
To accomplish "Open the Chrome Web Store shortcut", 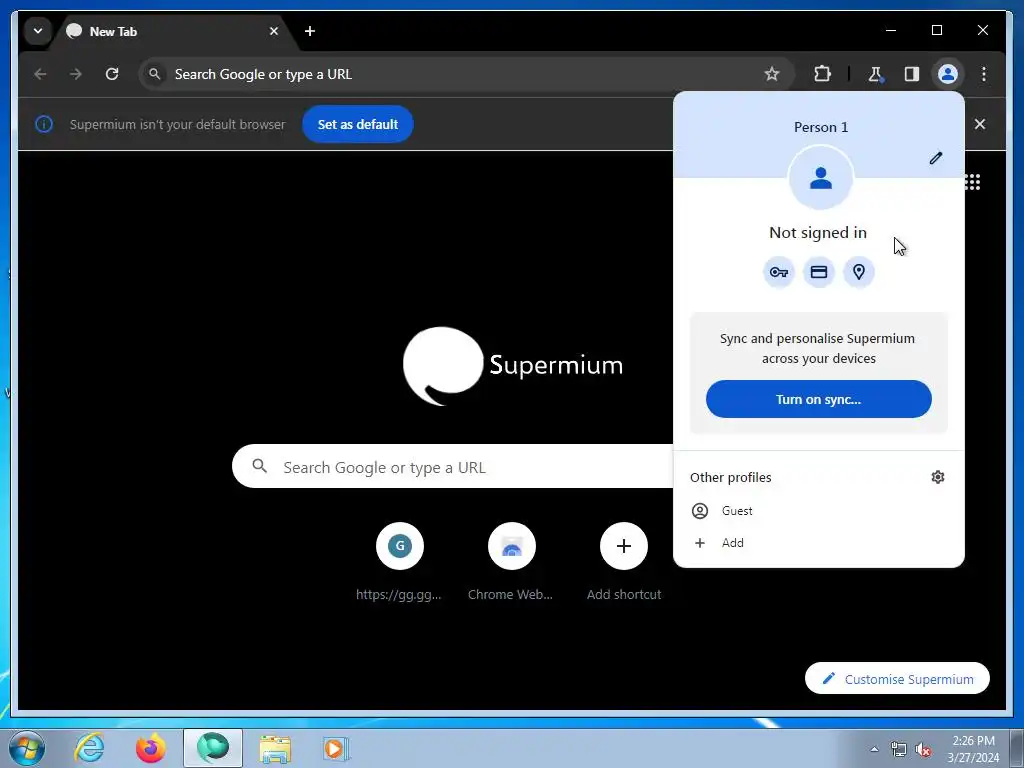I will coord(511,561).
